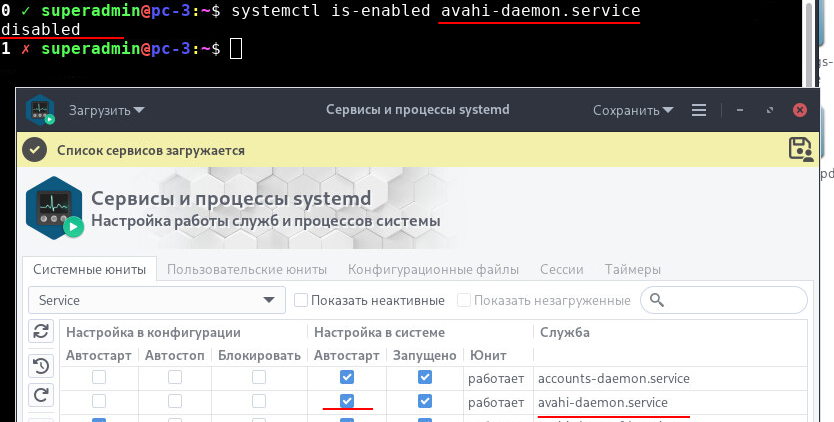
Task: Open the Загрузить dropdown menu
Action: 106,111
